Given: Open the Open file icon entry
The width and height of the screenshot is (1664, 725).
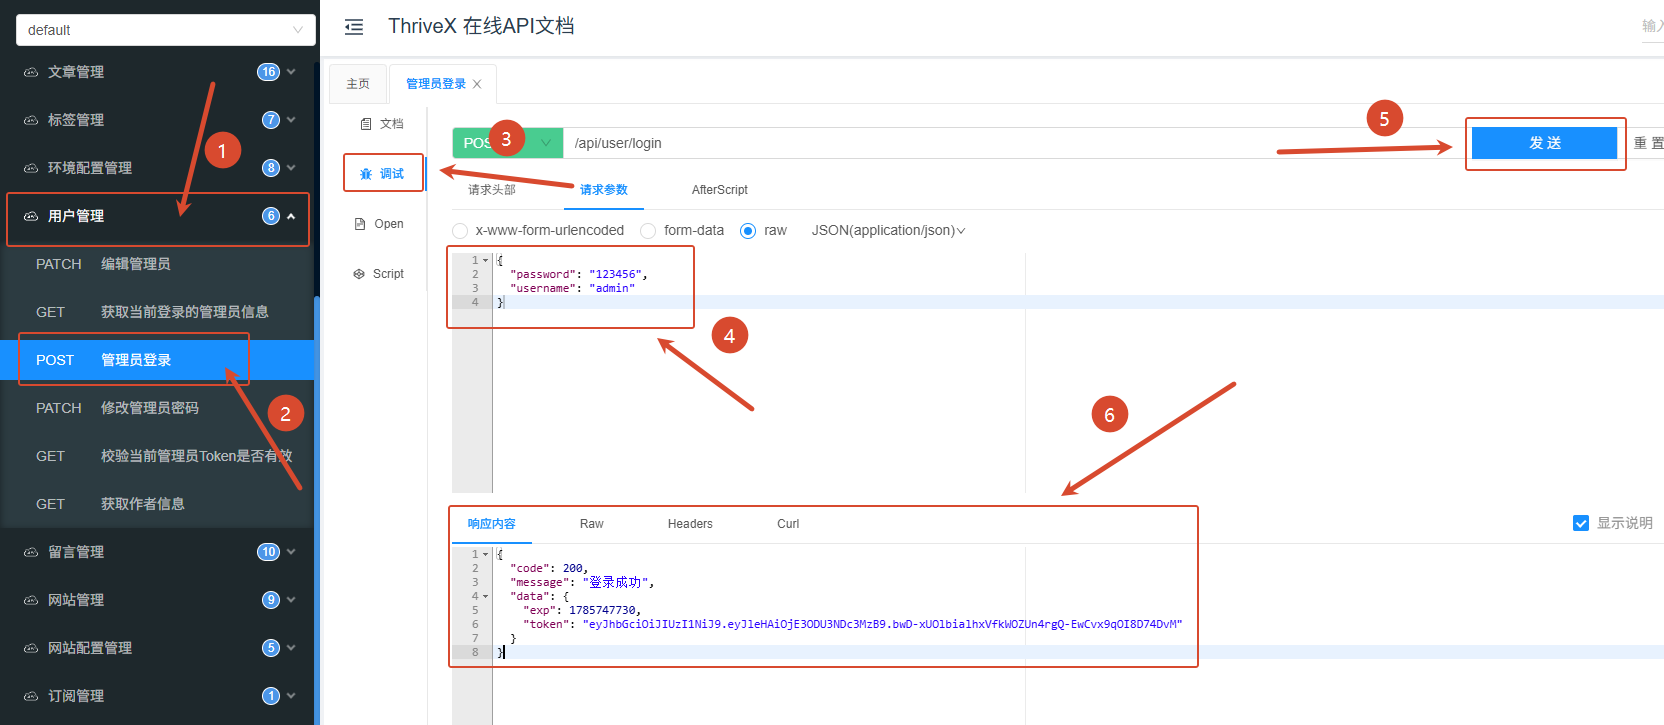Looking at the screenshot, I should click(x=360, y=224).
